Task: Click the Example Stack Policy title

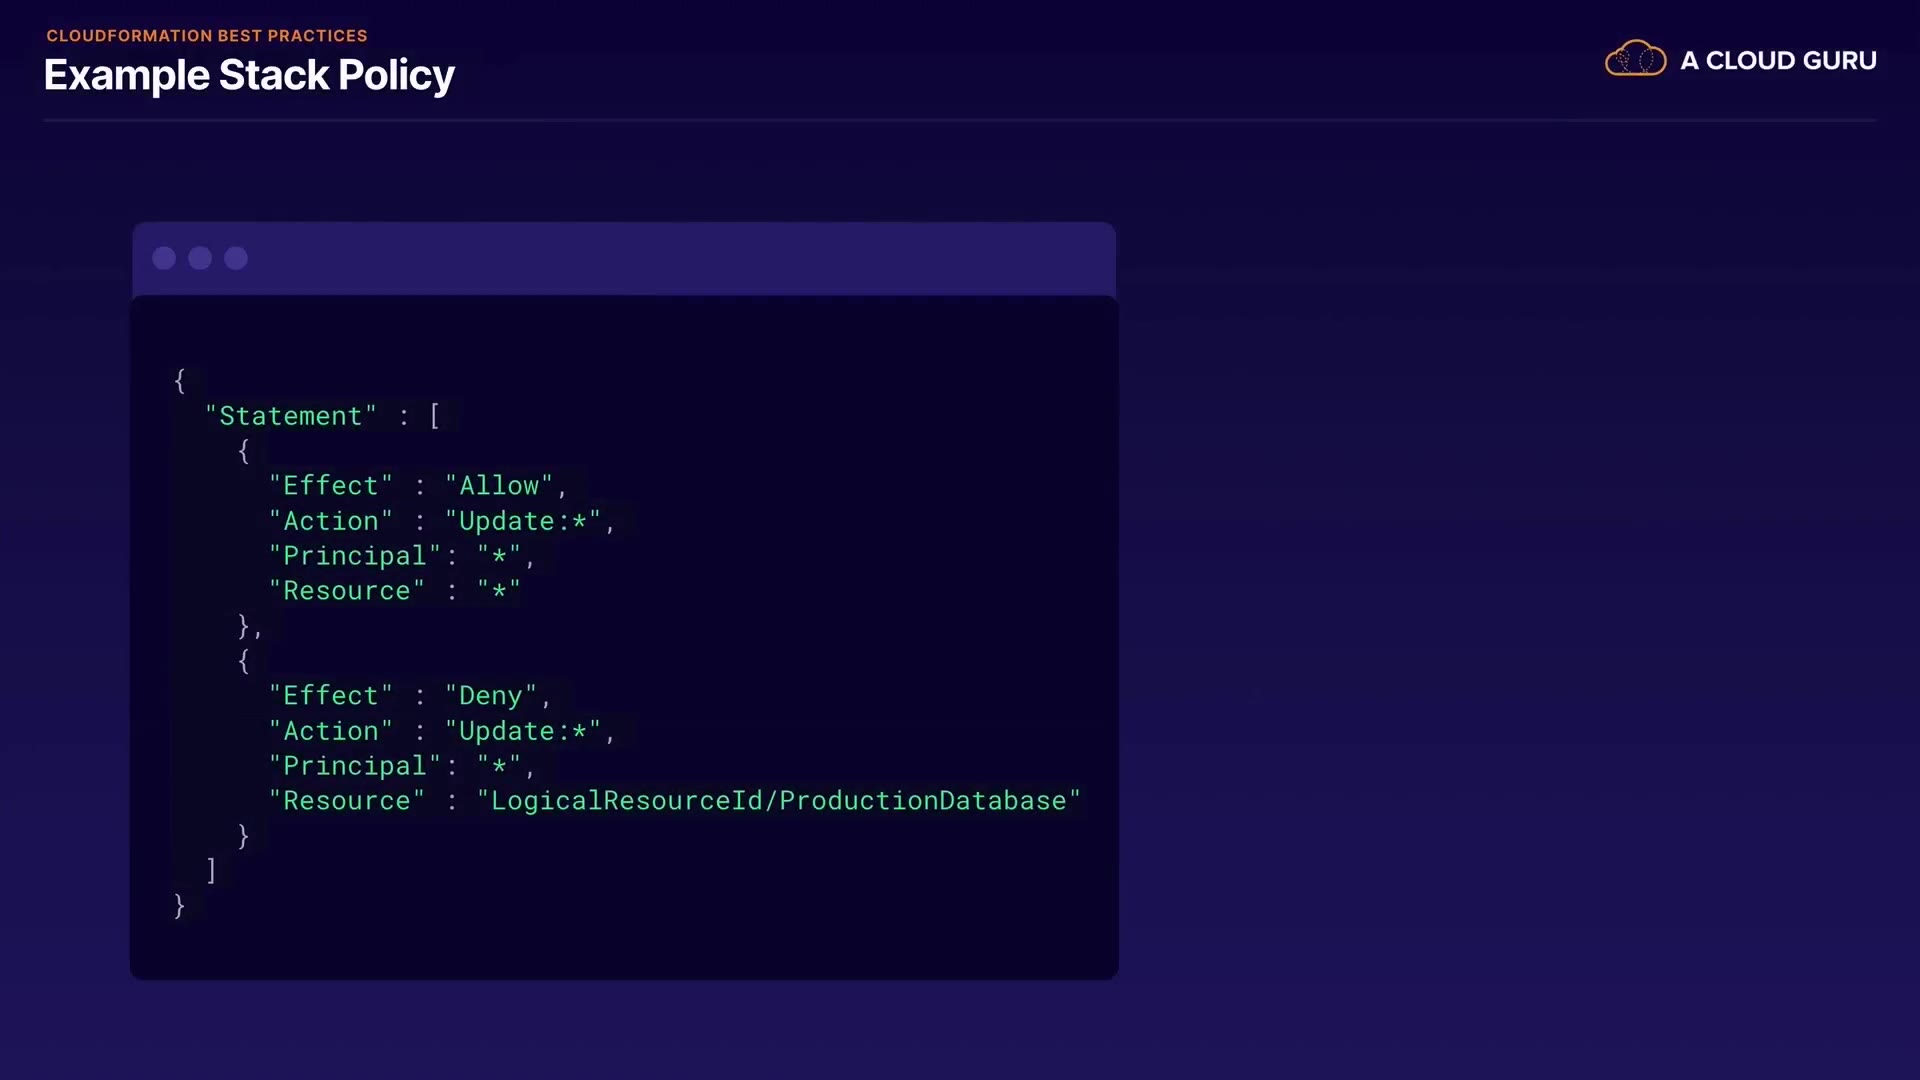Action: tap(249, 76)
